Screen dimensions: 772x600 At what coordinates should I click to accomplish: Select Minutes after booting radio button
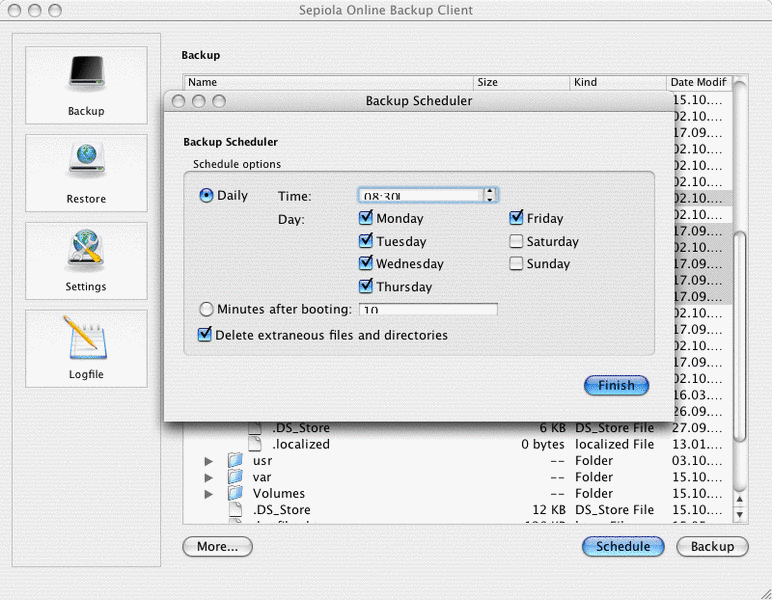(x=206, y=309)
